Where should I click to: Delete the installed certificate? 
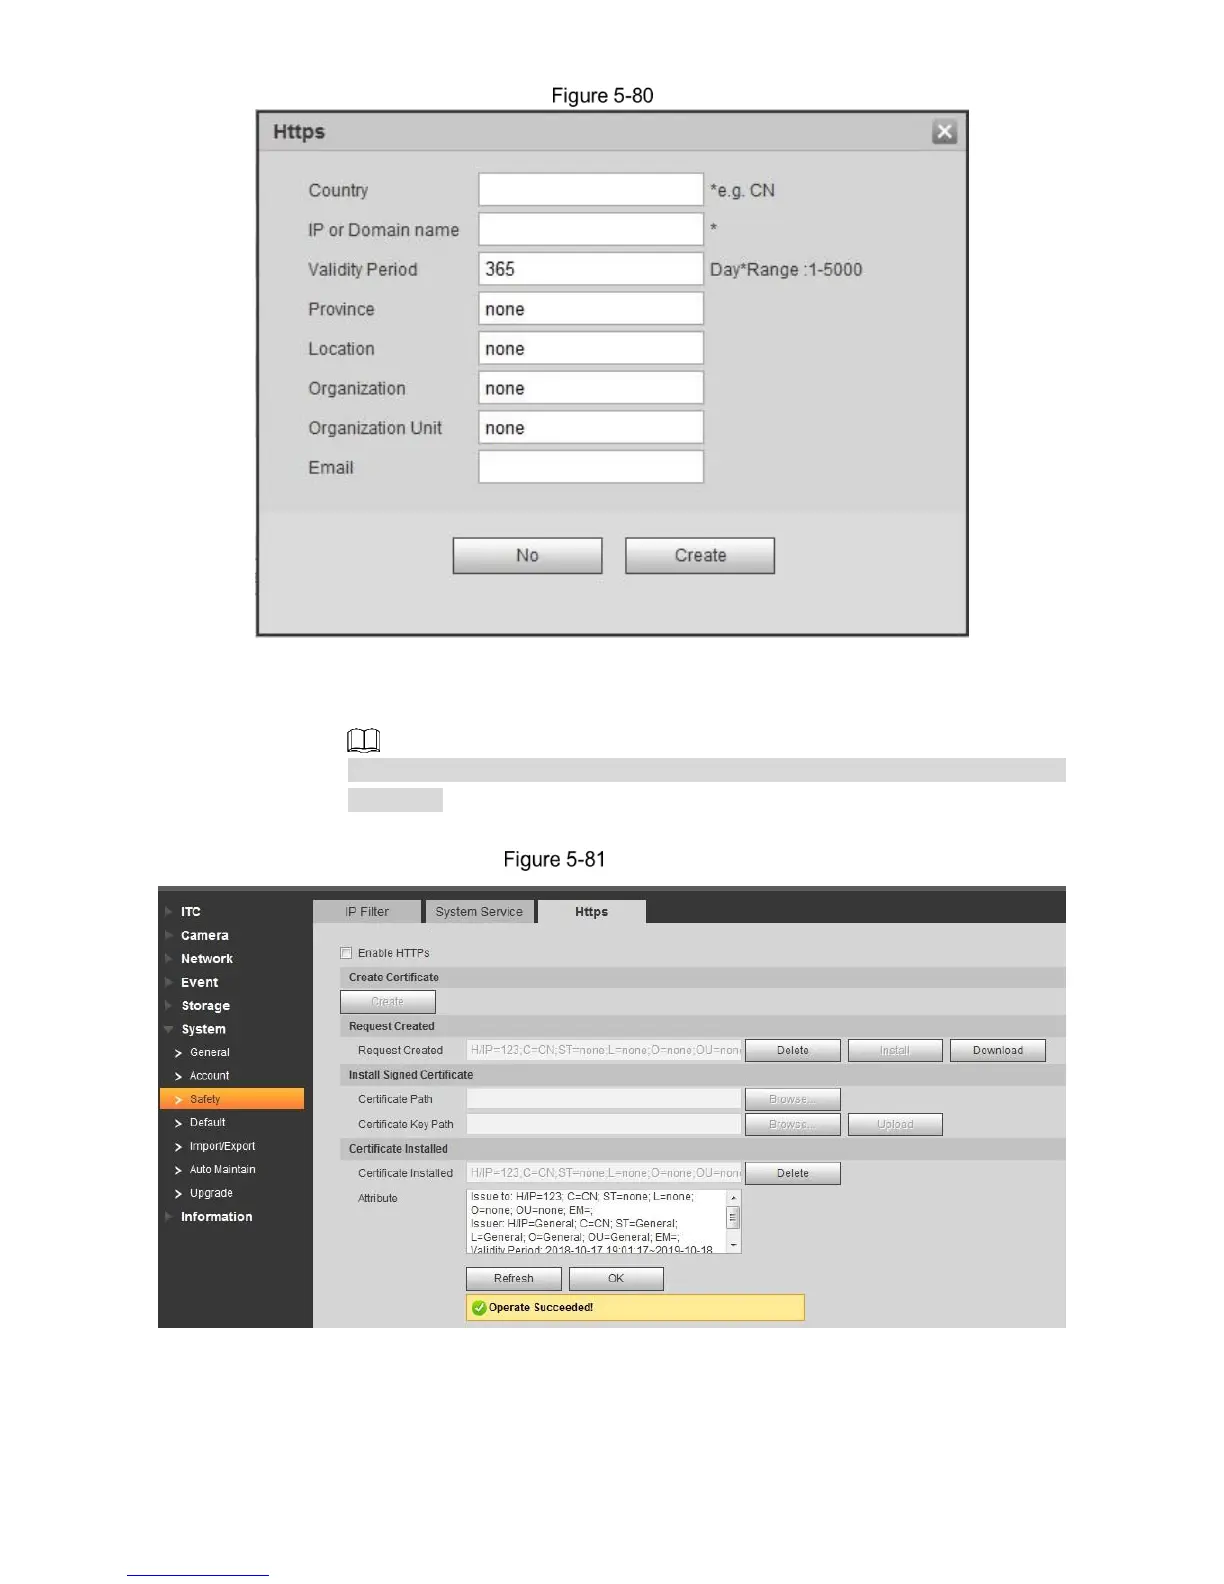coord(793,1173)
